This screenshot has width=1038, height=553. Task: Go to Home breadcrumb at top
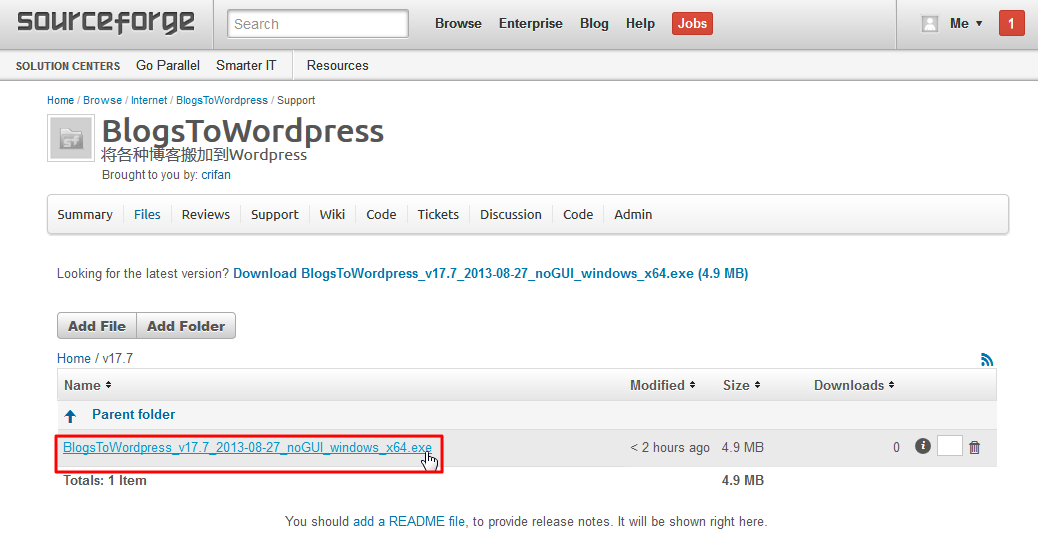point(60,100)
